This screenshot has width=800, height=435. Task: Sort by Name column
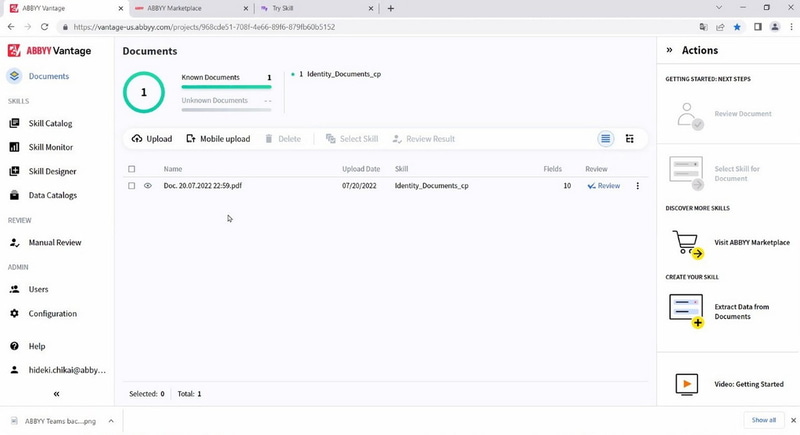point(173,169)
